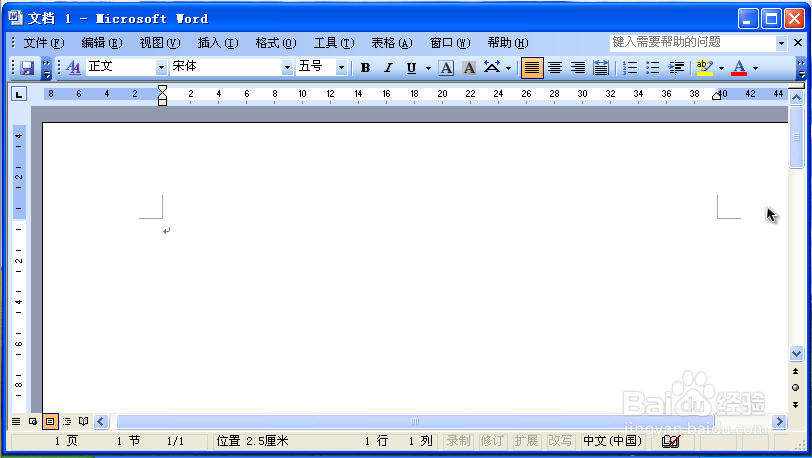Expand Standard toolbar options chevron

pos(47,68)
